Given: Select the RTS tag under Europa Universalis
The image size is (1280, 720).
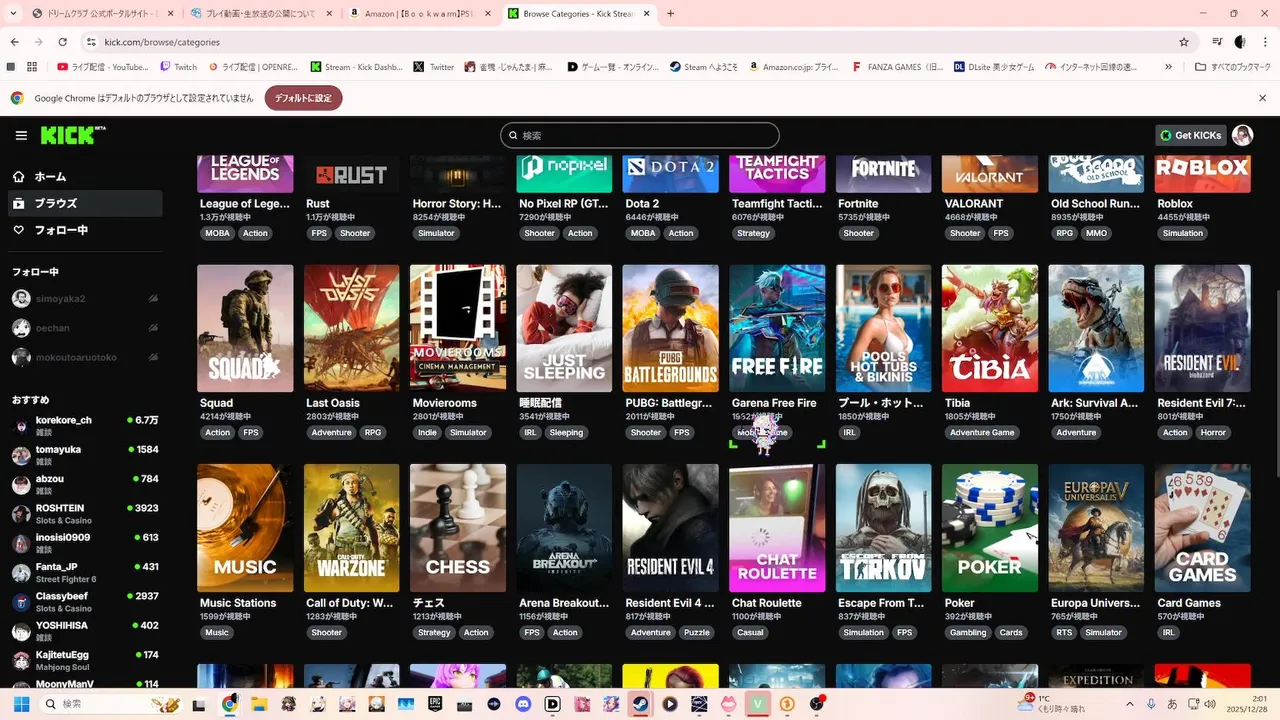Looking at the screenshot, I should tap(1064, 633).
